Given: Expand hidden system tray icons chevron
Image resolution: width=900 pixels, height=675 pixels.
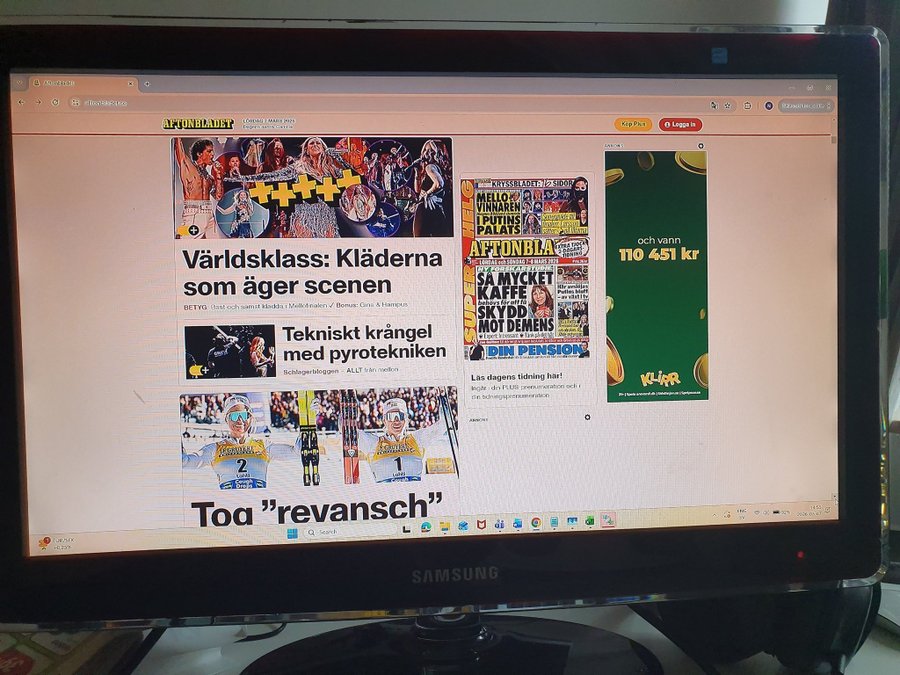Looking at the screenshot, I should [715, 514].
